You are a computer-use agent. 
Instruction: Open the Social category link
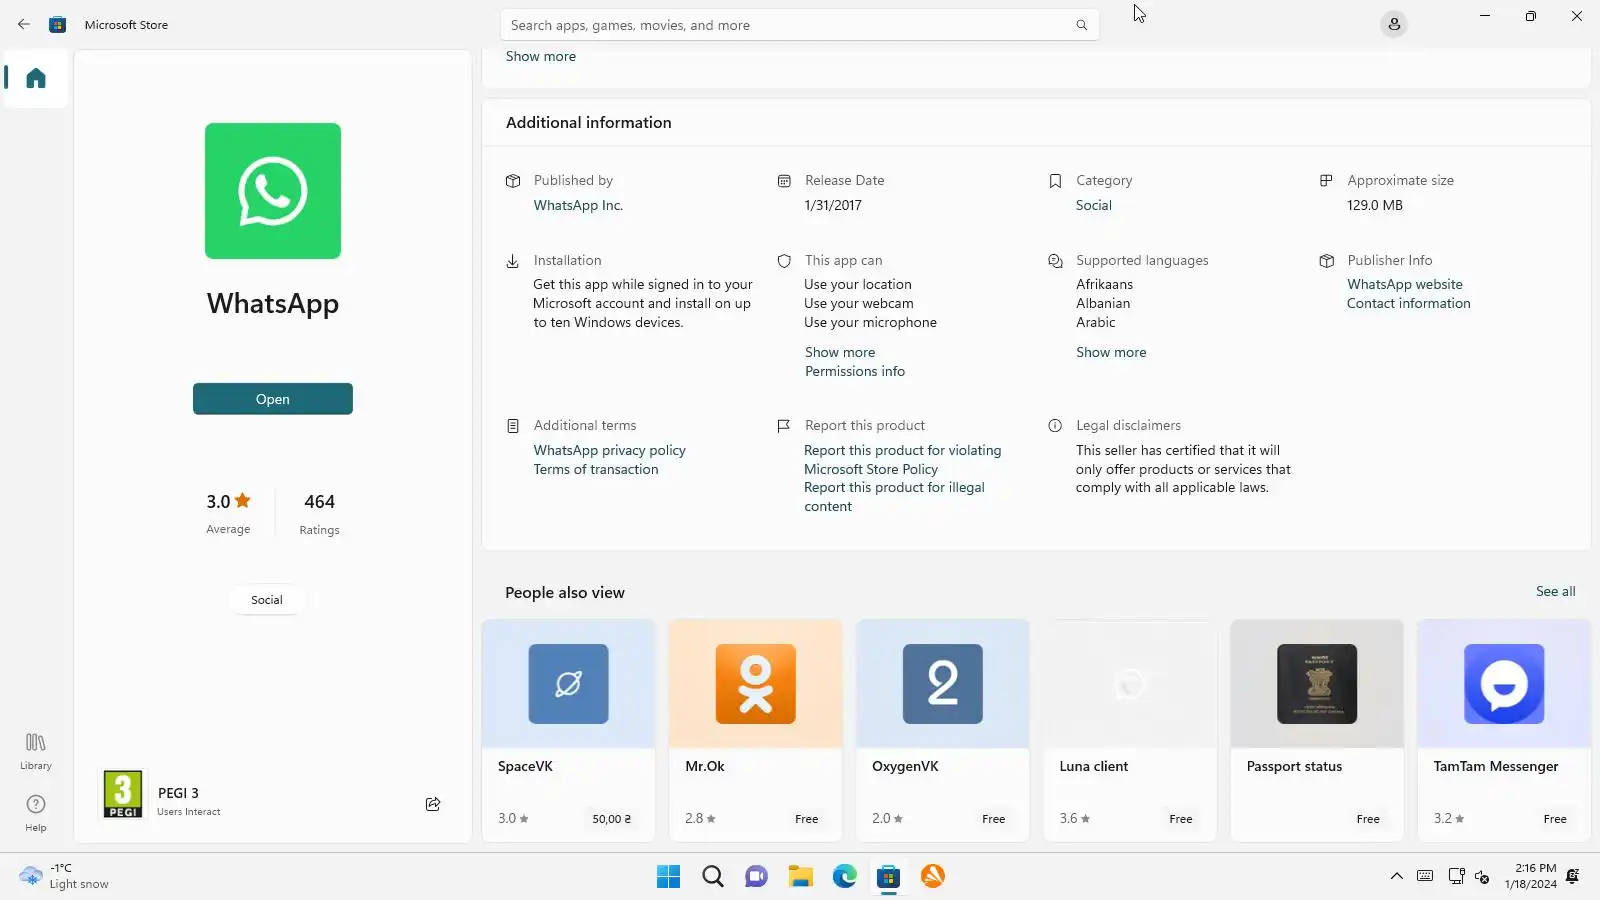pos(1094,205)
